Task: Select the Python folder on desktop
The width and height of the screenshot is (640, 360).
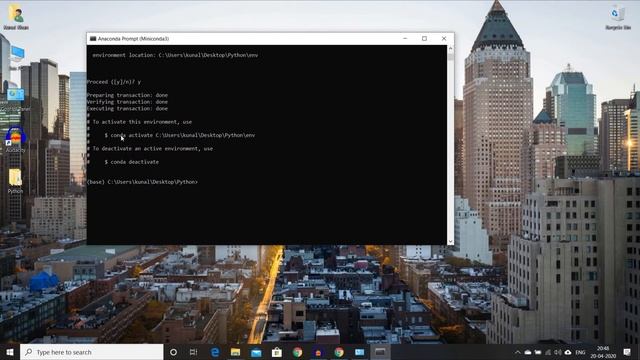Action: click(x=16, y=181)
